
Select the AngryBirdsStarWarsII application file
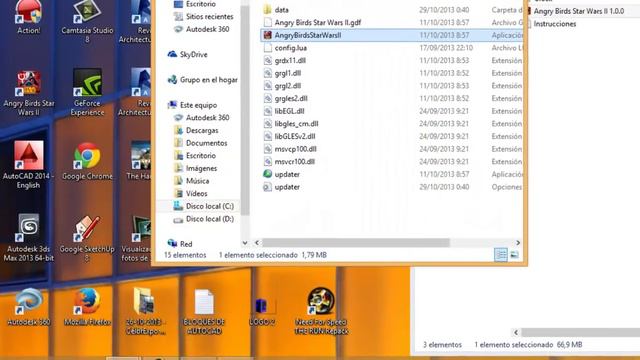391,35
